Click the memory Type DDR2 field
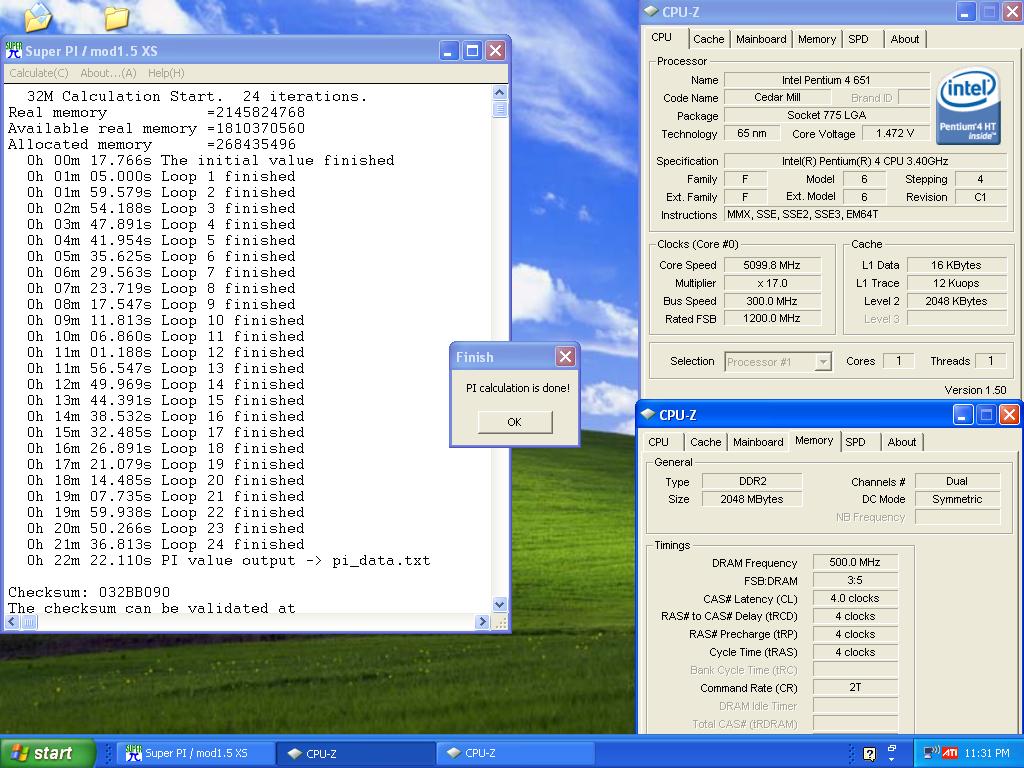The image size is (1024, 768). 752,481
